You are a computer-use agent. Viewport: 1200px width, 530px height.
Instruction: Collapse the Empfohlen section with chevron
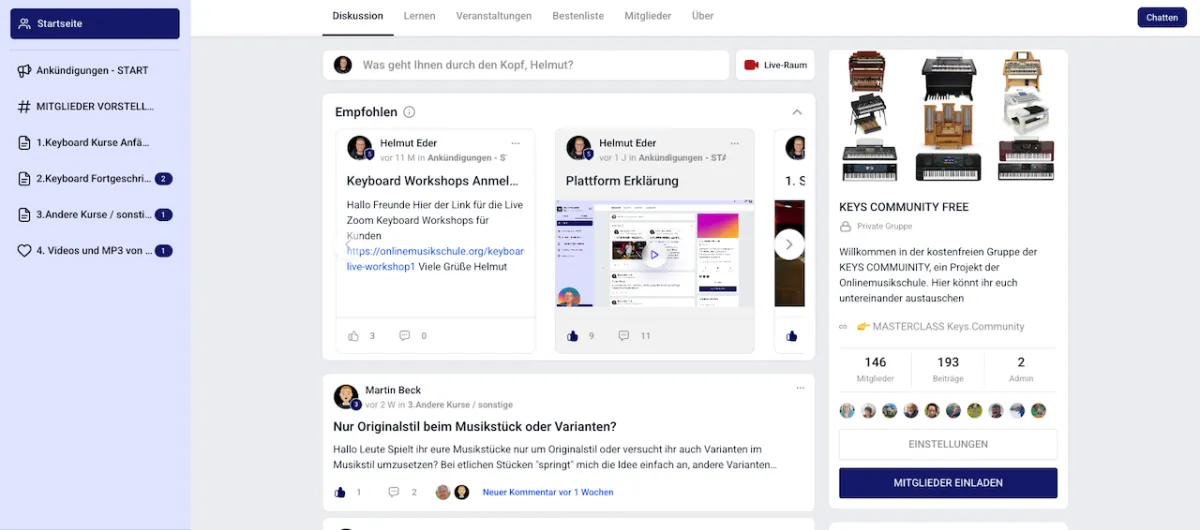[797, 112]
